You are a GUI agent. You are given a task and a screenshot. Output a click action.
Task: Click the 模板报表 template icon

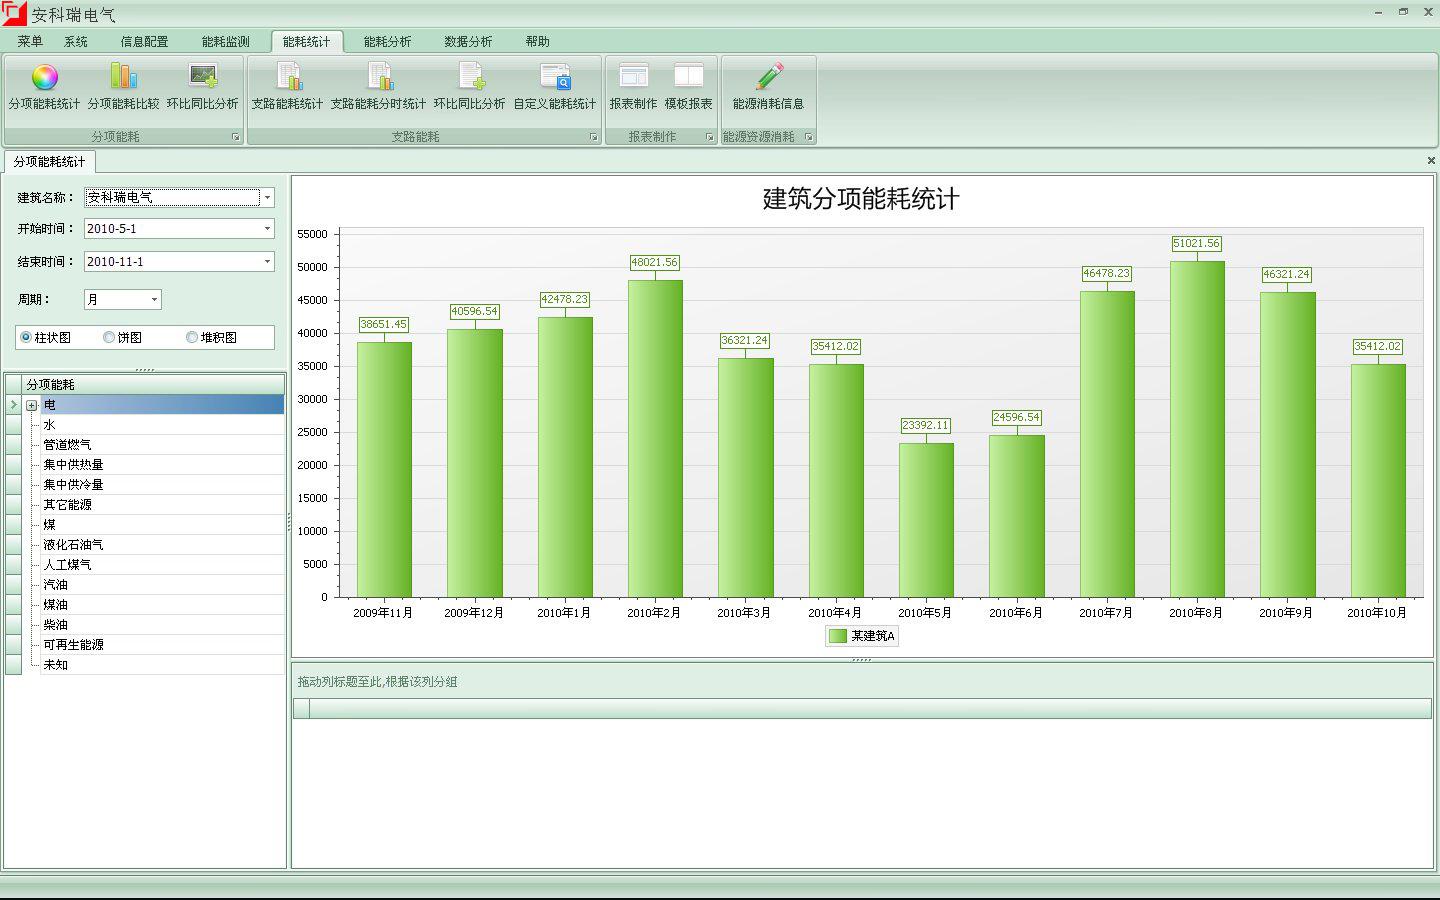[x=688, y=78]
